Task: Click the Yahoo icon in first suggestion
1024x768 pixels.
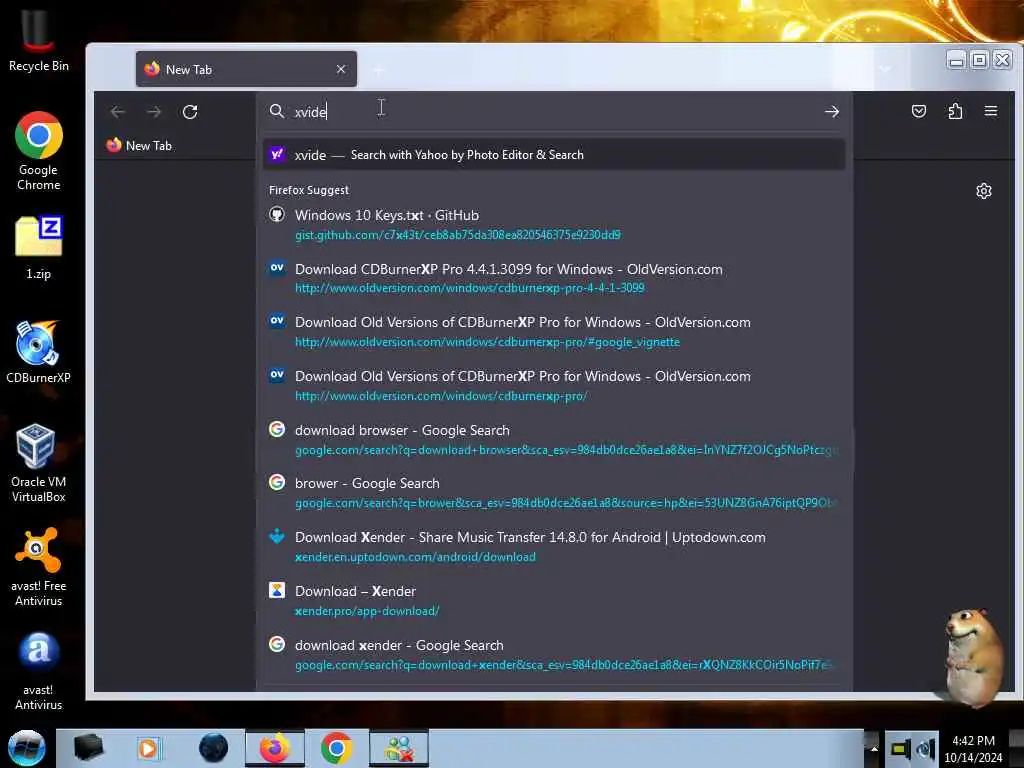Action: tap(277, 154)
